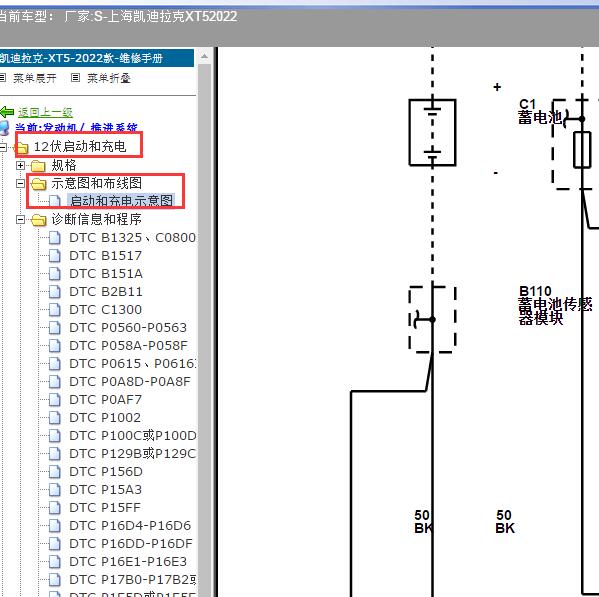Screen dimensions: 599x597
Task: Click document icon for DTC P0615、P0616
Action: tap(55, 364)
